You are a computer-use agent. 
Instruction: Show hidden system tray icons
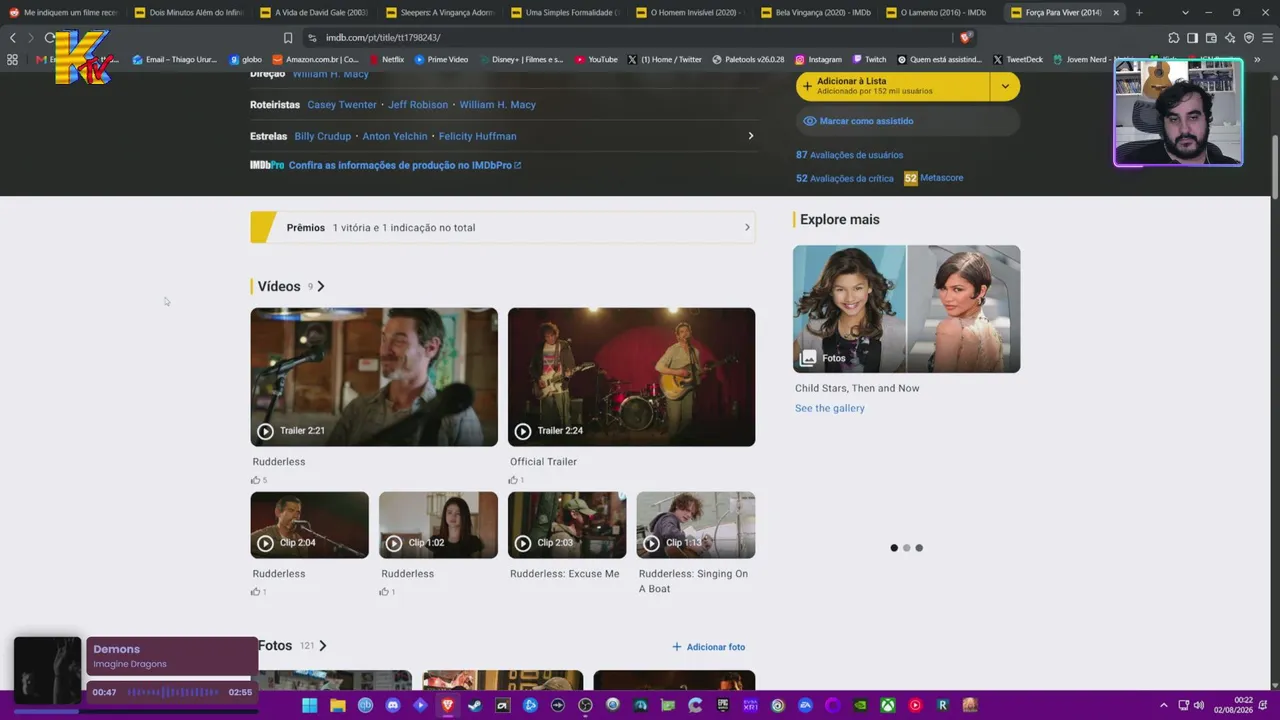pos(1163,705)
